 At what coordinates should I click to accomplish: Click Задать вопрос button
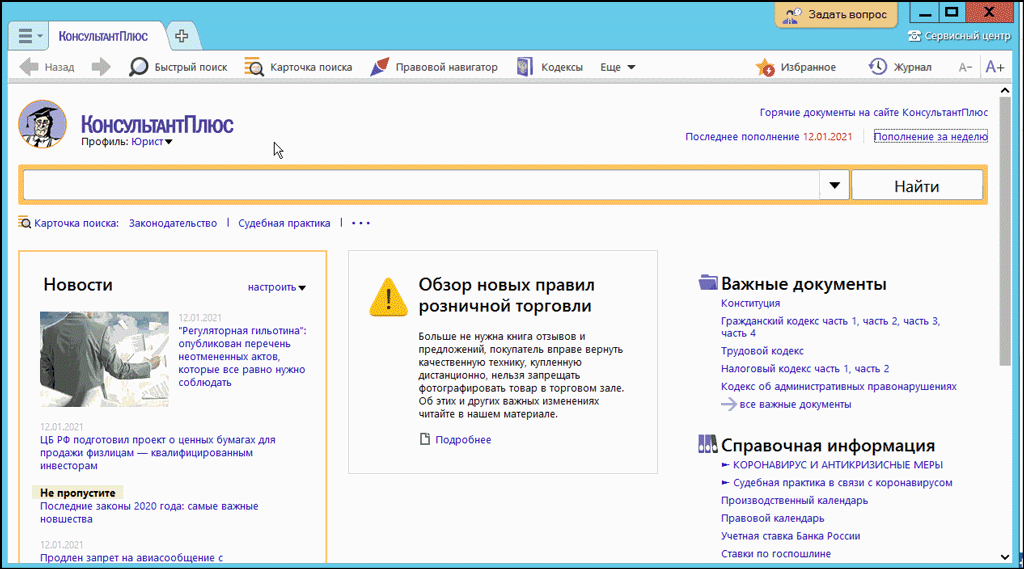pos(837,14)
